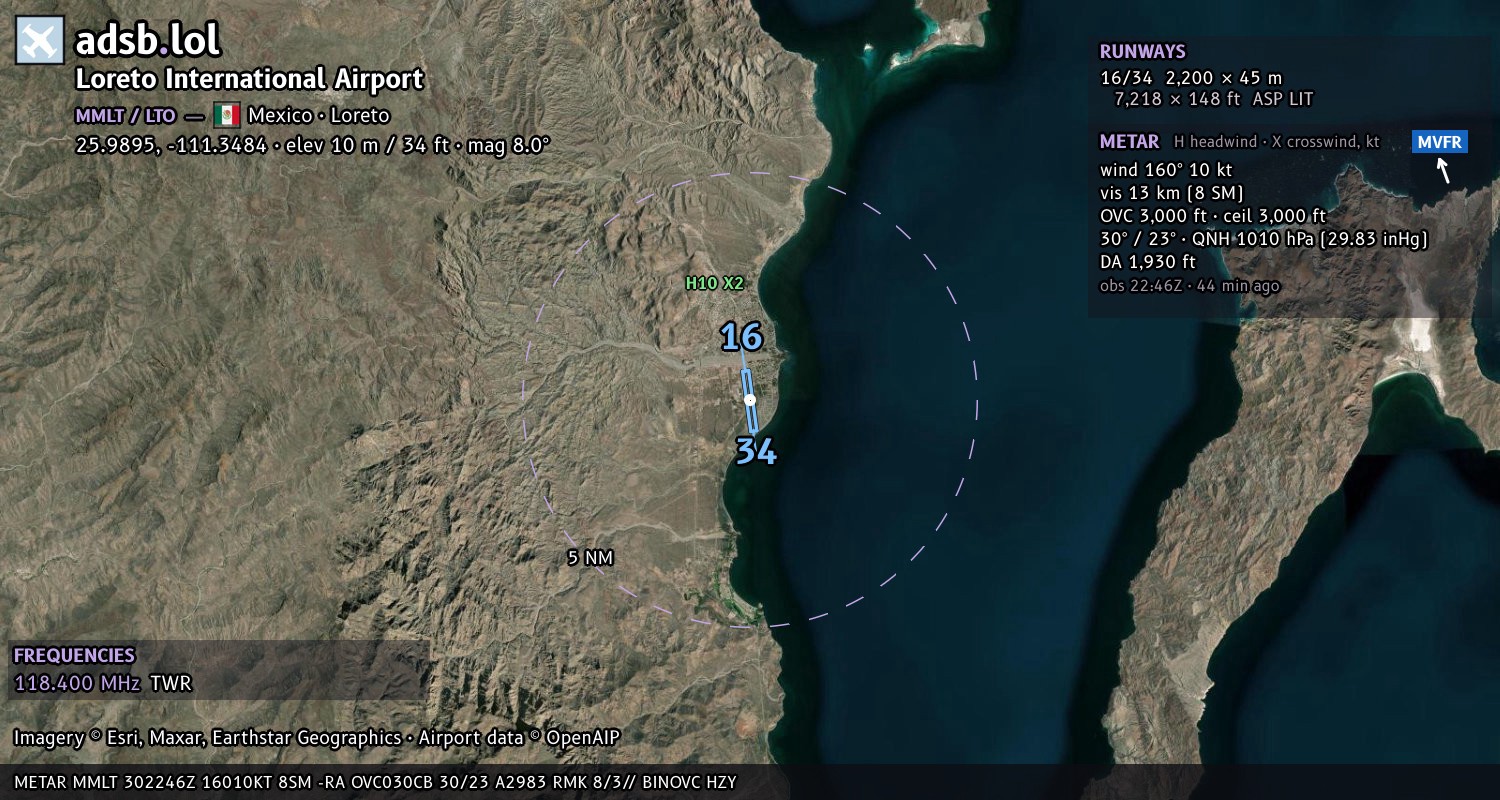Select the MVFR flight category badge
The height and width of the screenshot is (800, 1500).
pyautogui.click(x=1440, y=142)
